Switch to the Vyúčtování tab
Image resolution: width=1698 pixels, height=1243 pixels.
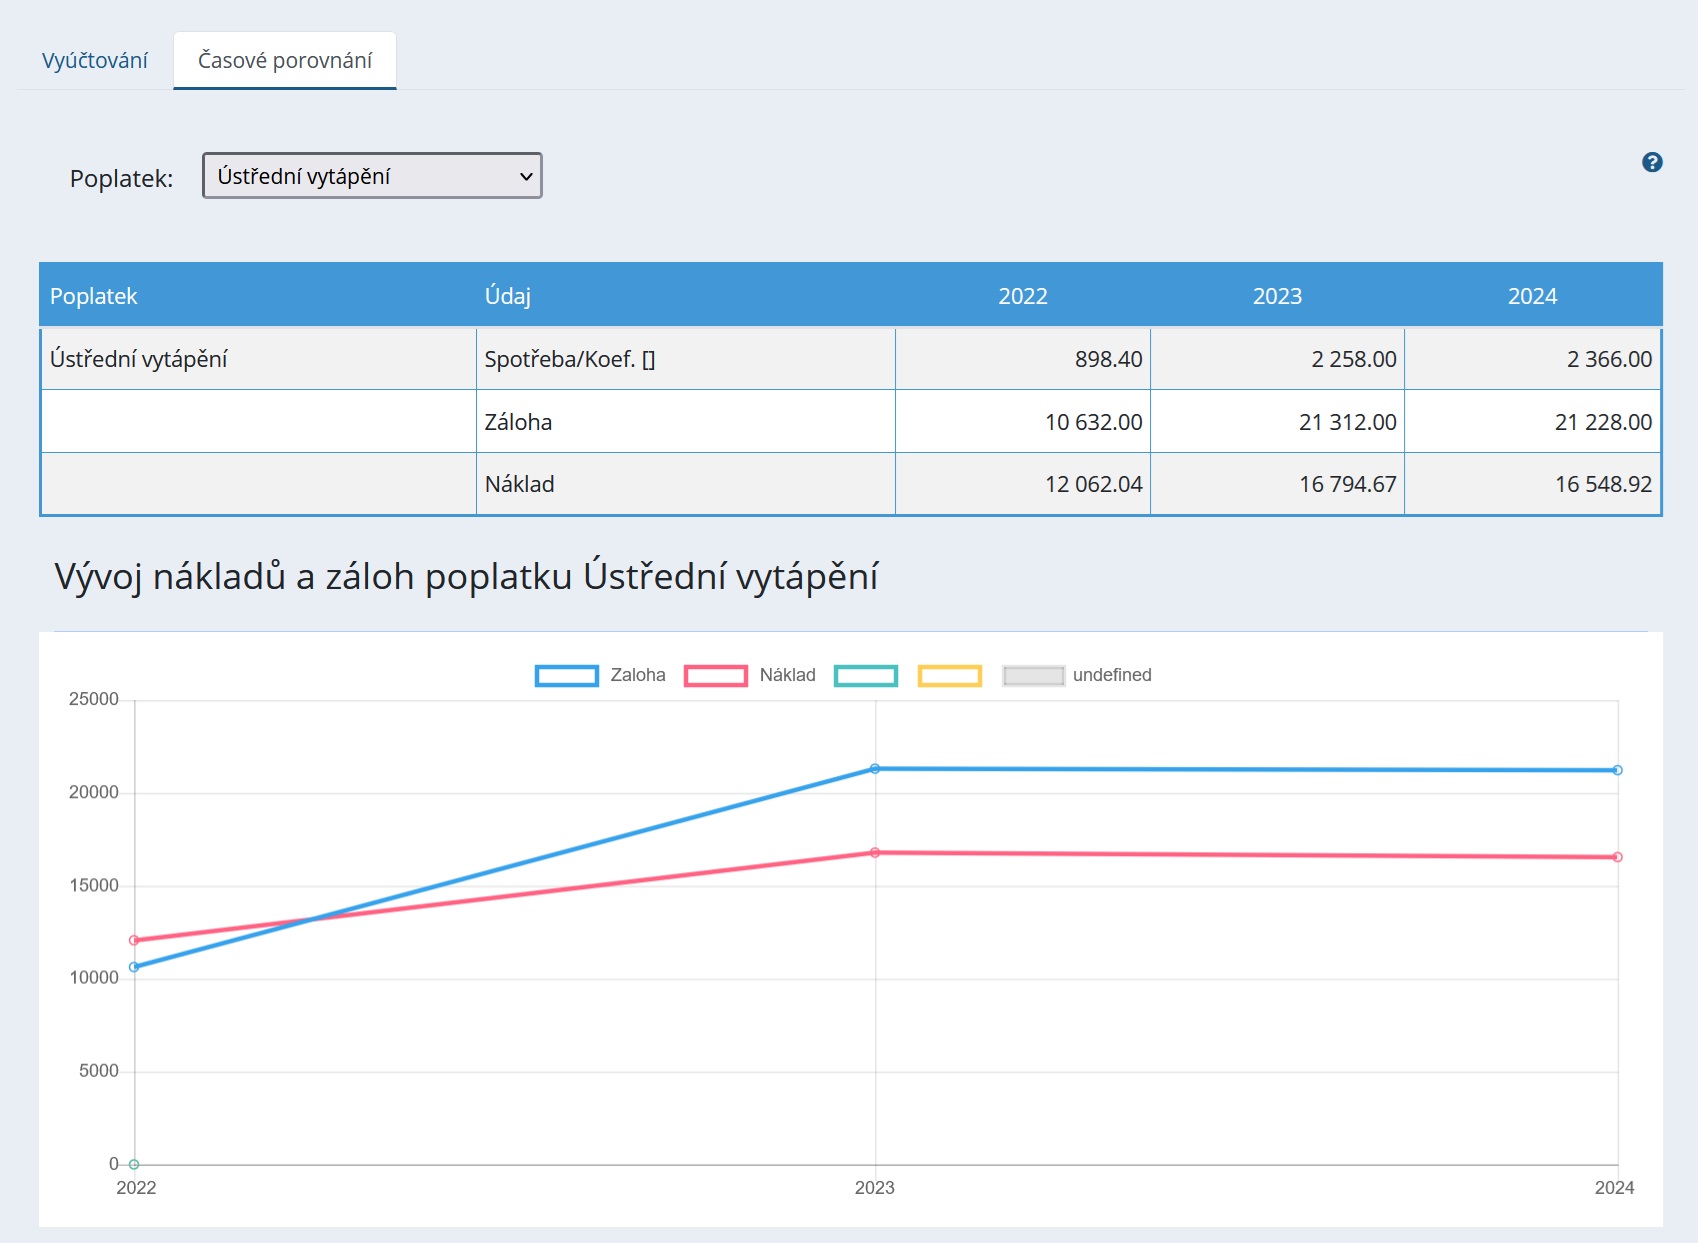(x=95, y=61)
